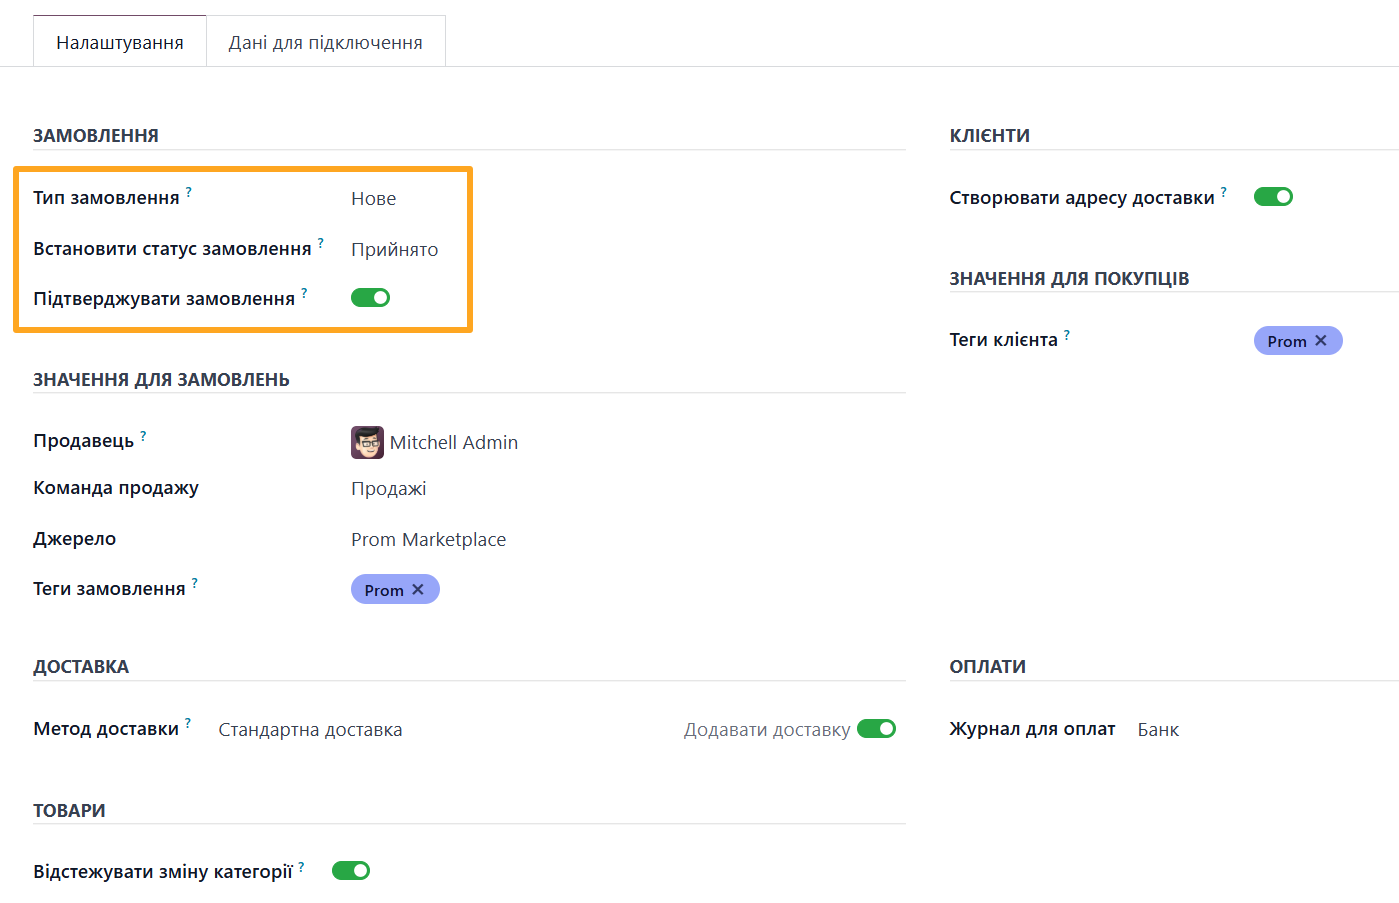Image resolution: width=1399 pixels, height=903 pixels.
Task: Click Mitchell Admin's avatar picture
Action: tap(367, 442)
